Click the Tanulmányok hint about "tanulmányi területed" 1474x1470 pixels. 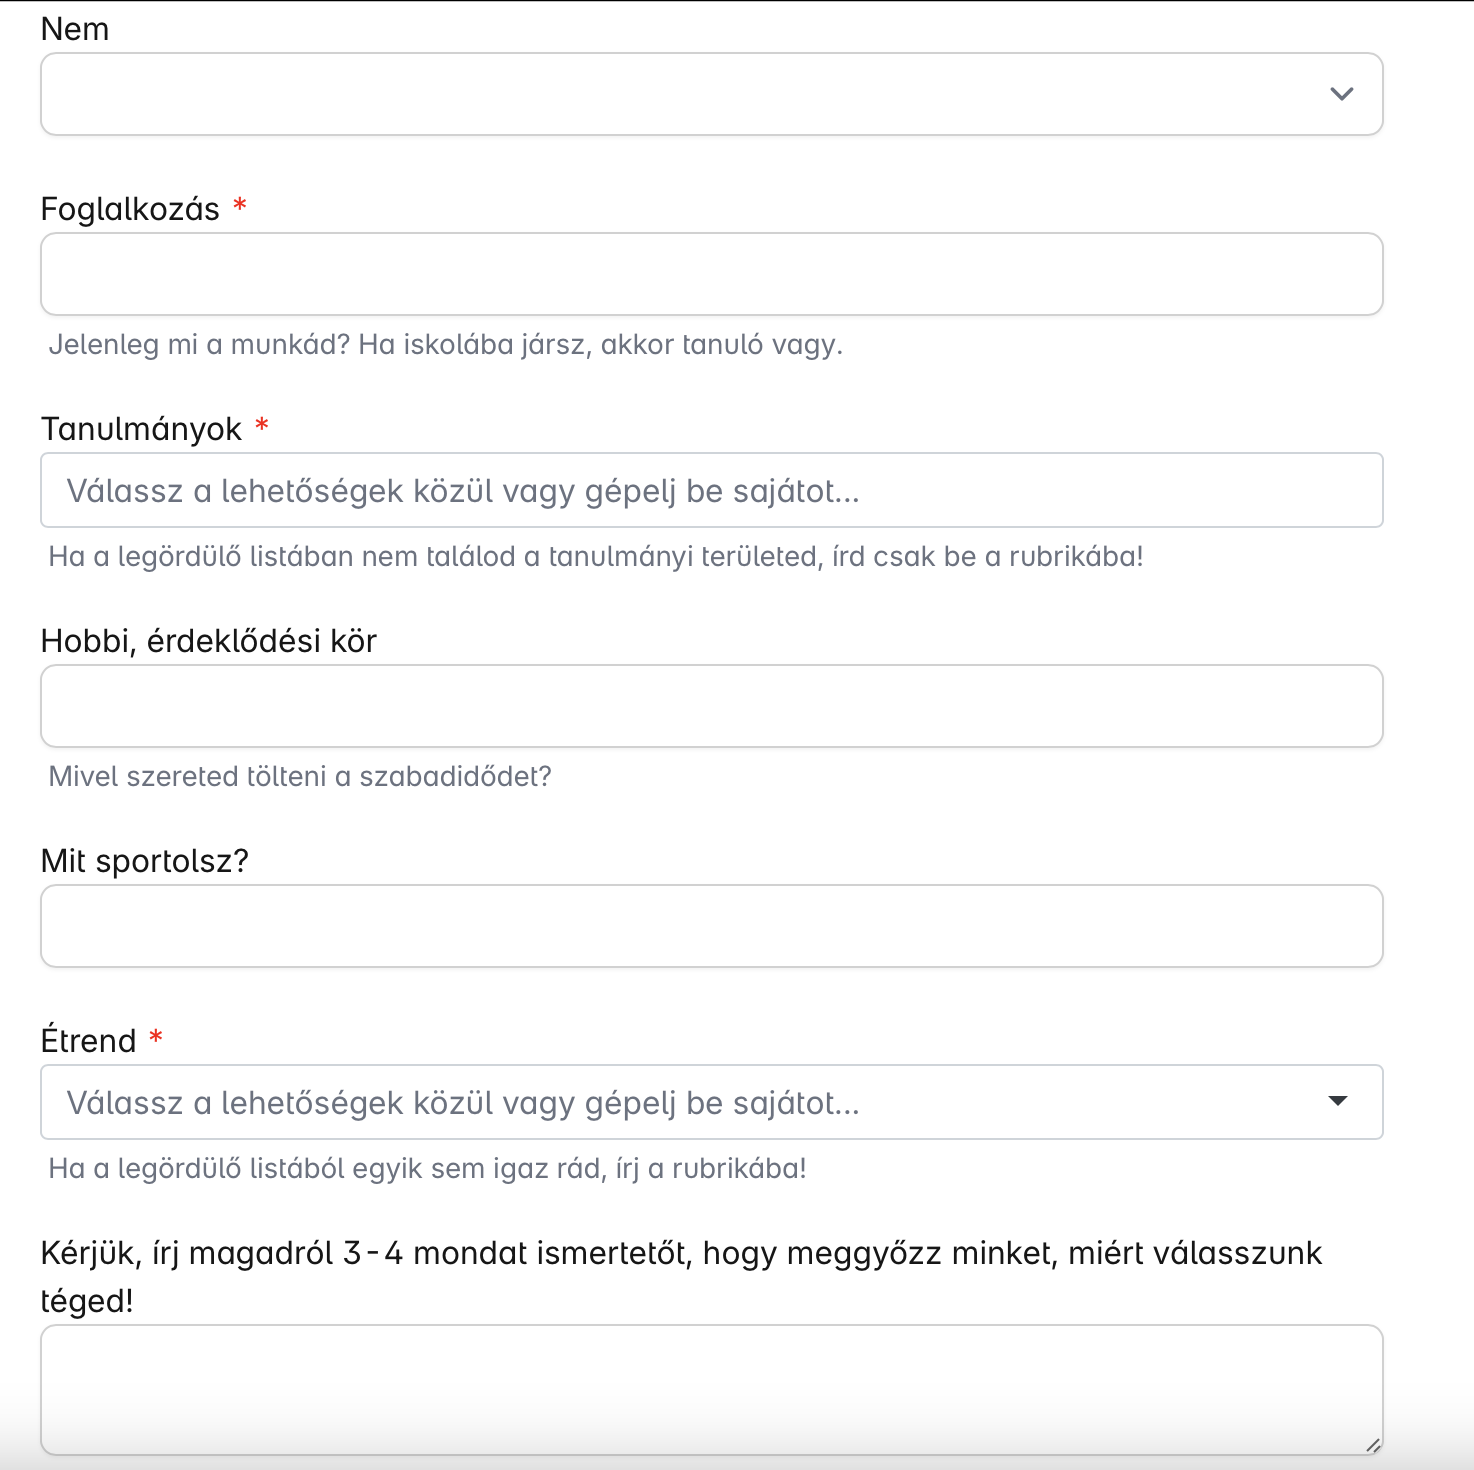coord(595,557)
